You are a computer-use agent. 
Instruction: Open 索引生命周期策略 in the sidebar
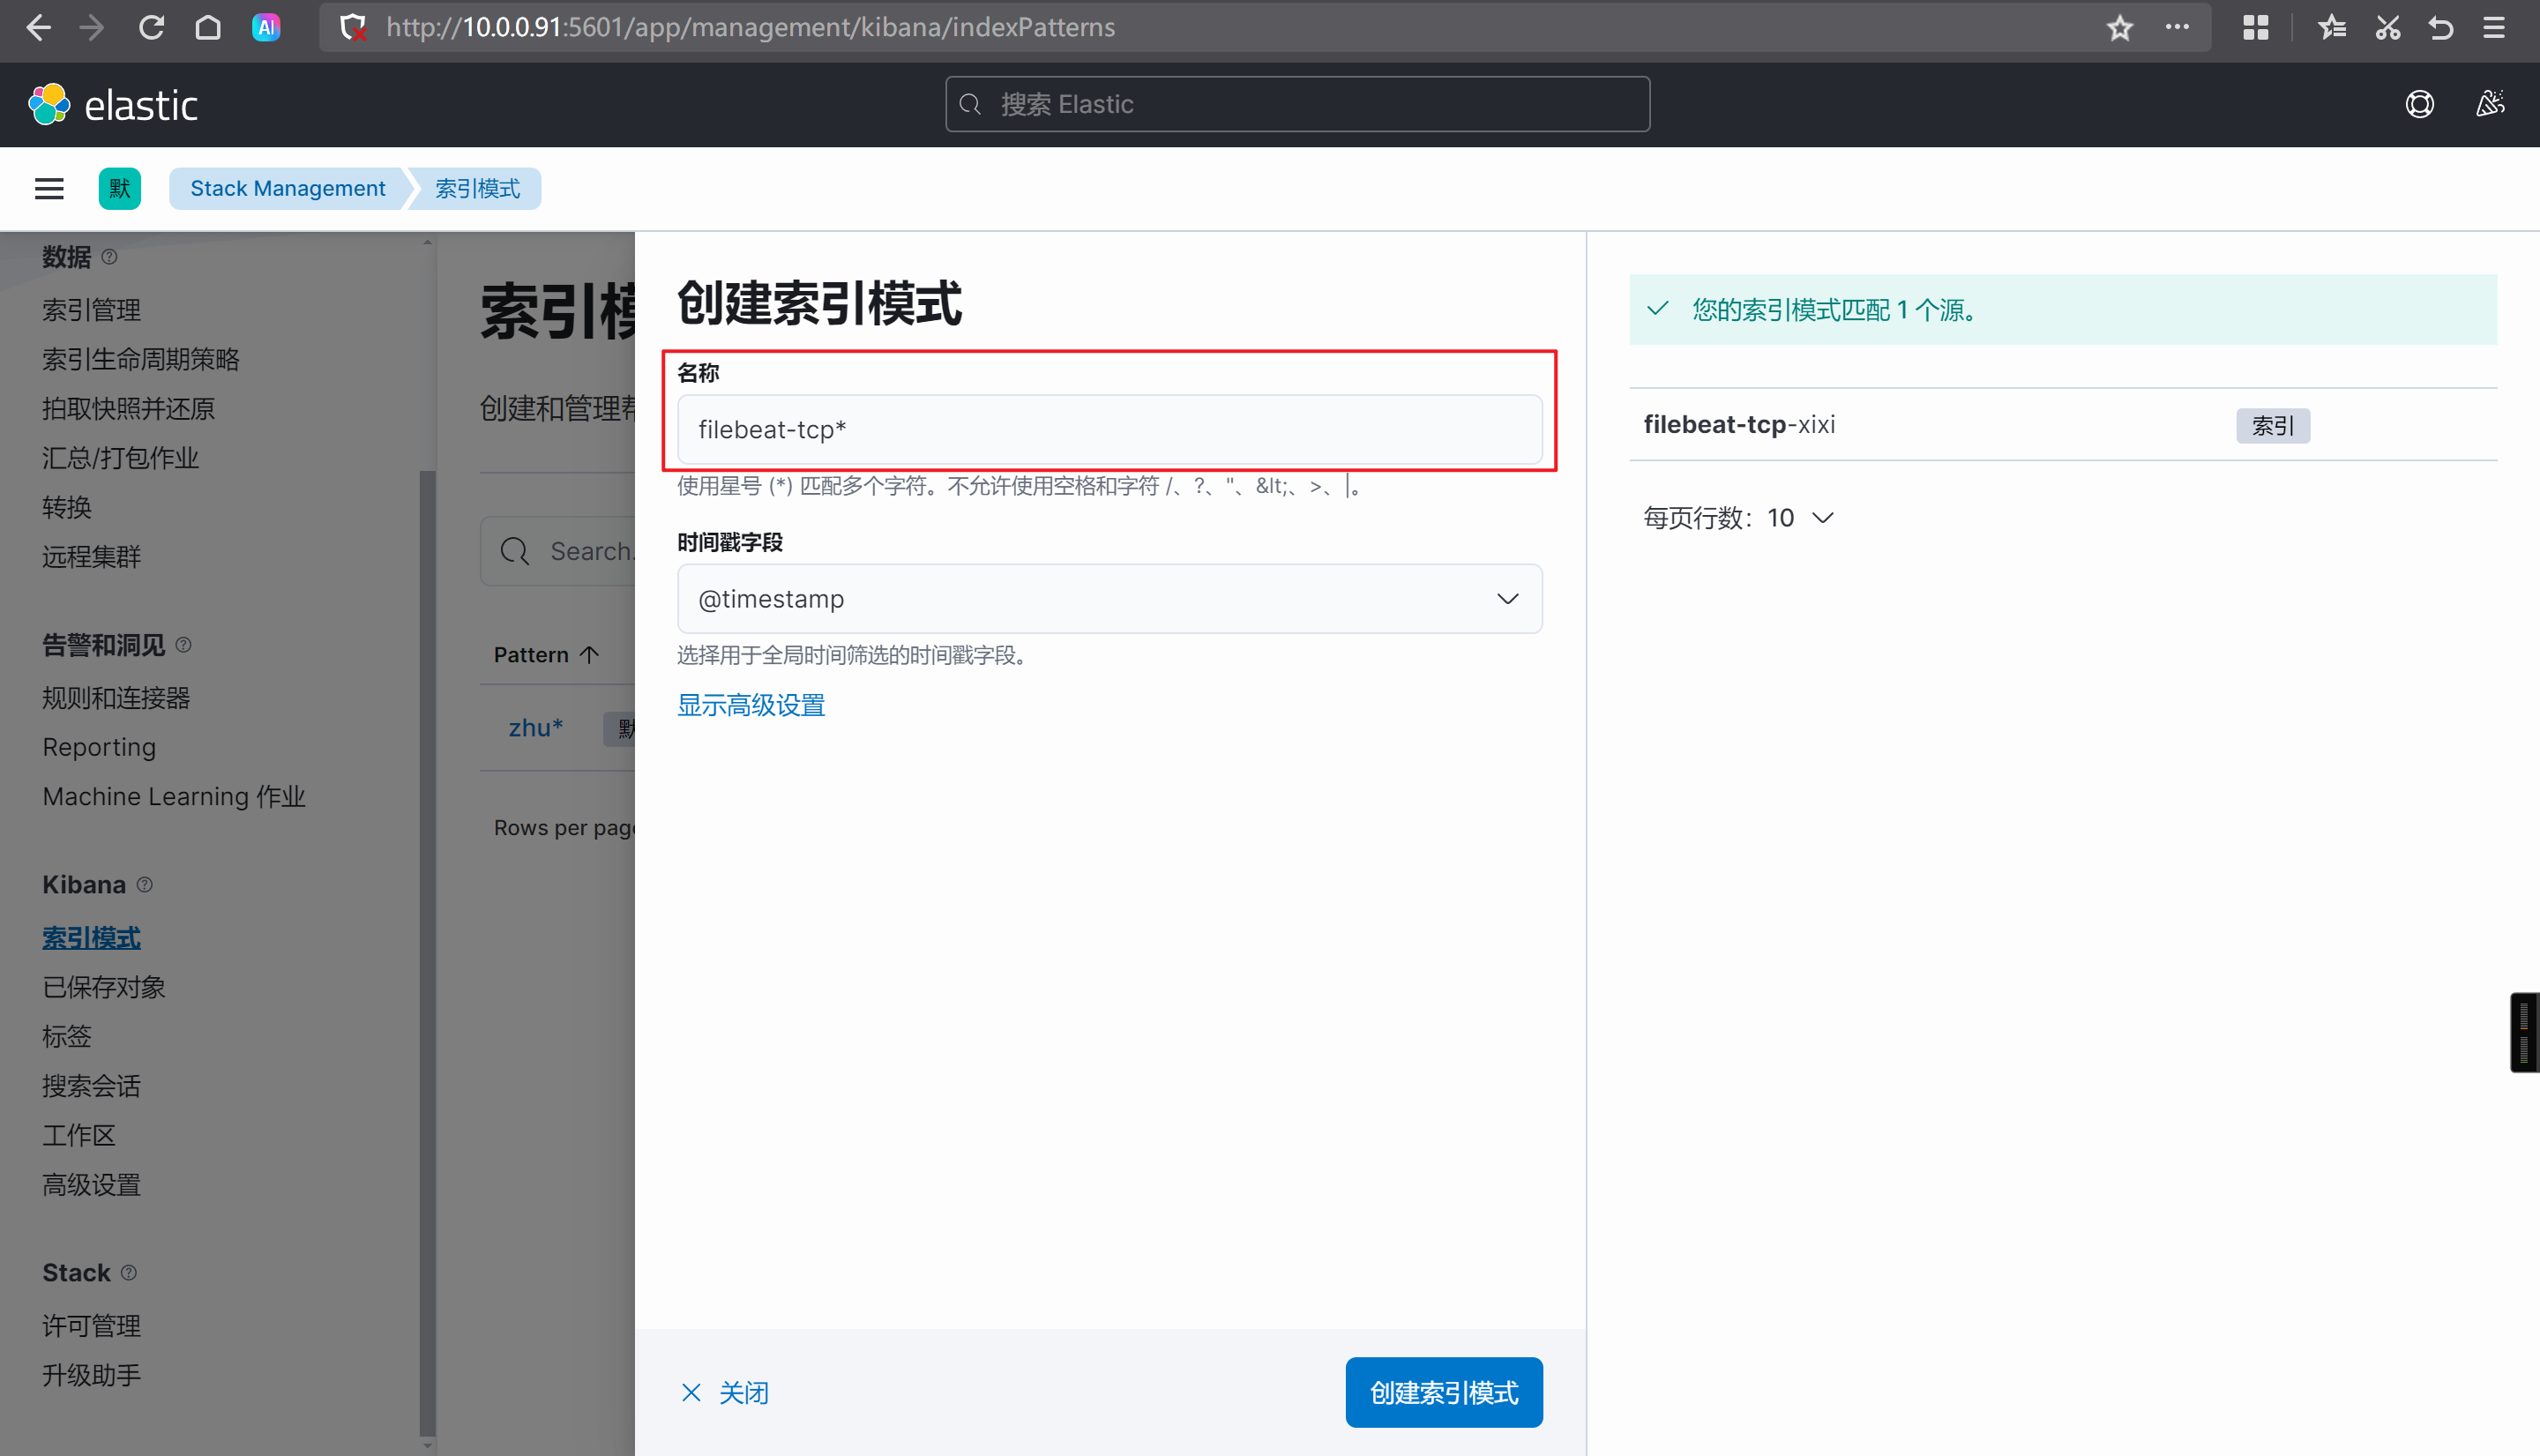click(x=141, y=359)
